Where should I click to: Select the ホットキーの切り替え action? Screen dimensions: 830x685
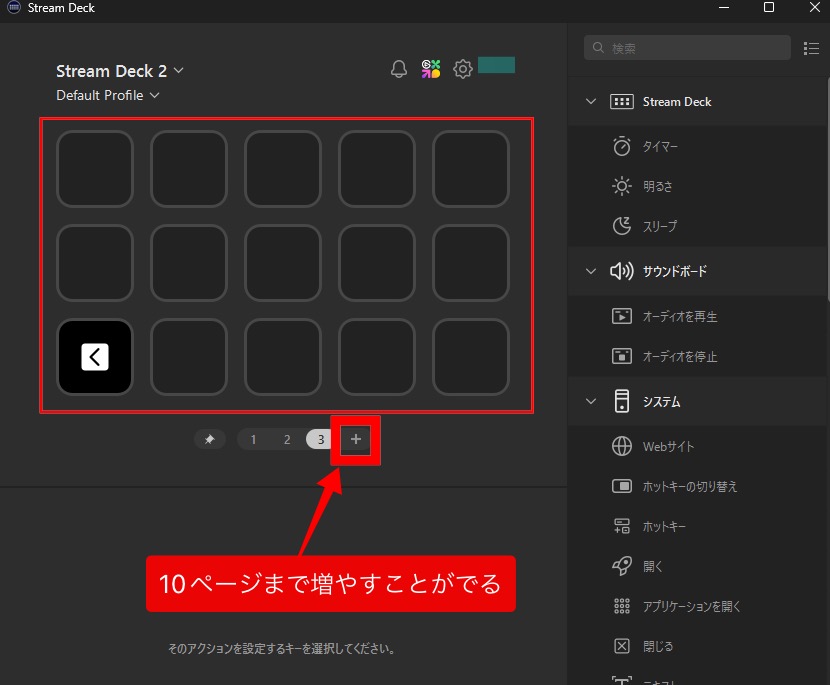[x=696, y=486]
